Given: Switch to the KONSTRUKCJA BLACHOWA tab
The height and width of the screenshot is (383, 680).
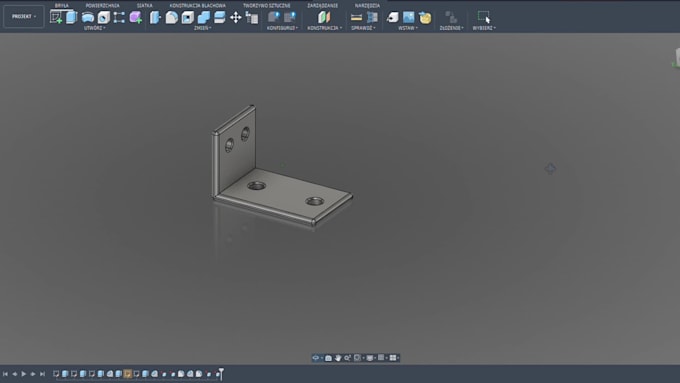Looking at the screenshot, I should point(197,6).
